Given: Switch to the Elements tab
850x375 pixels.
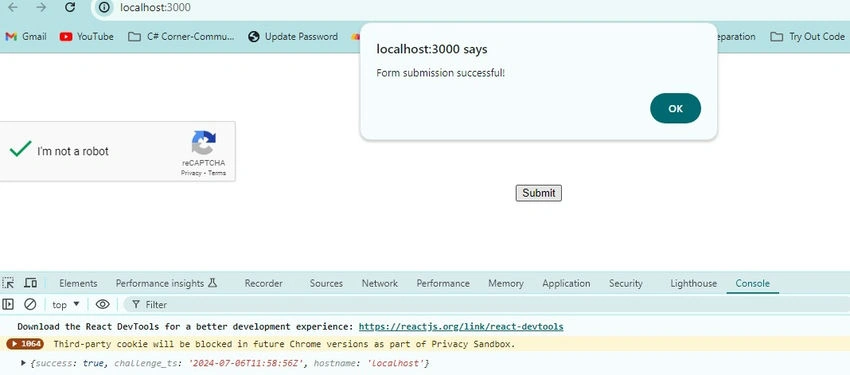Looking at the screenshot, I should [x=78, y=283].
